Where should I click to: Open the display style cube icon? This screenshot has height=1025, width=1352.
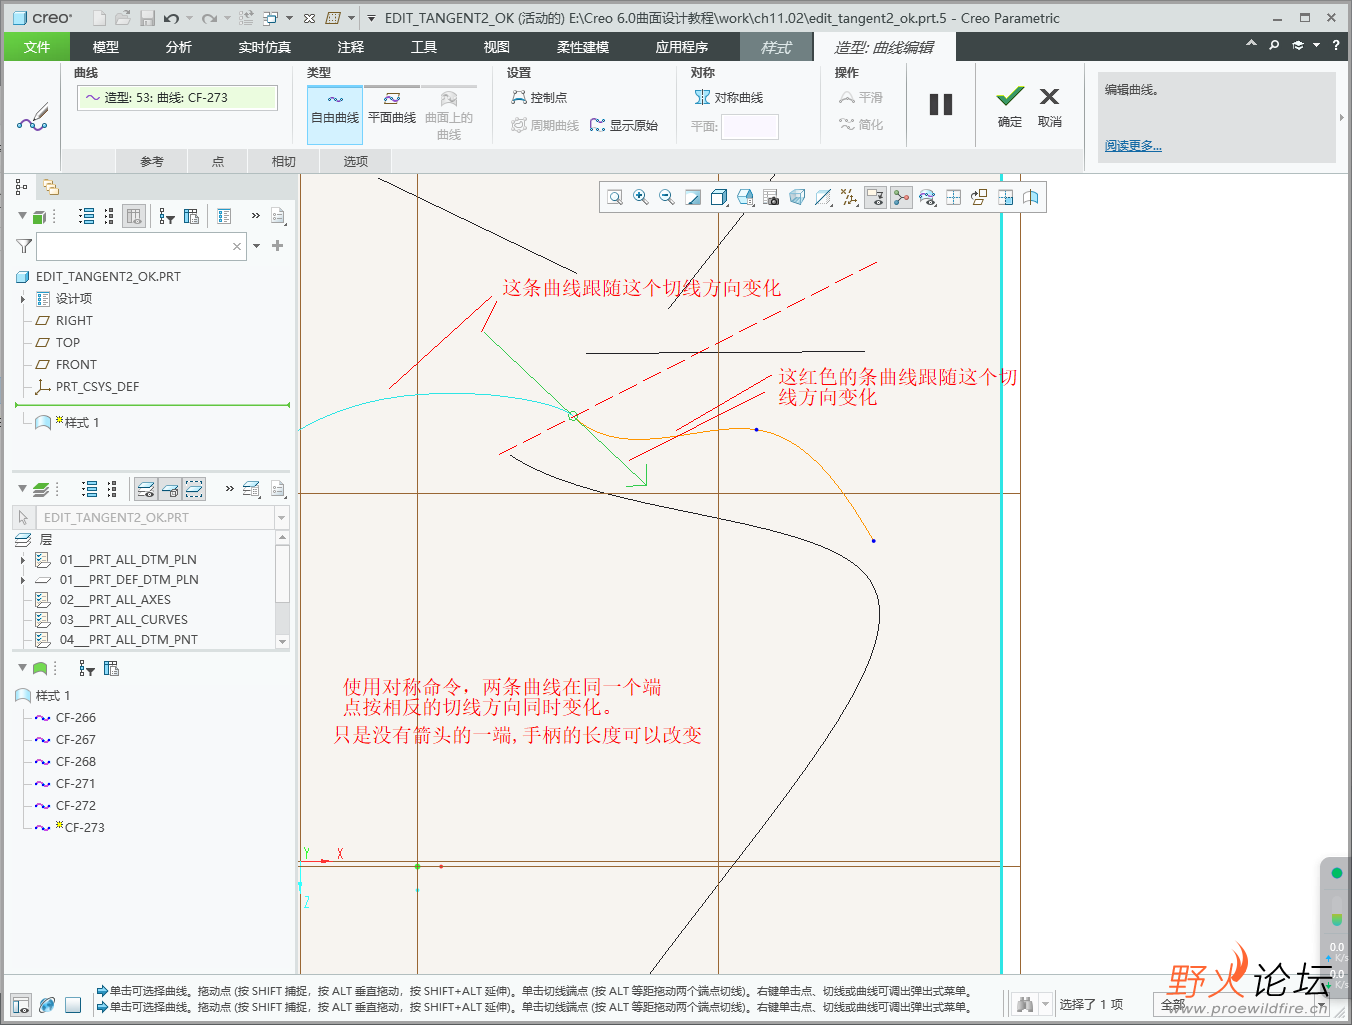(719, 198)
